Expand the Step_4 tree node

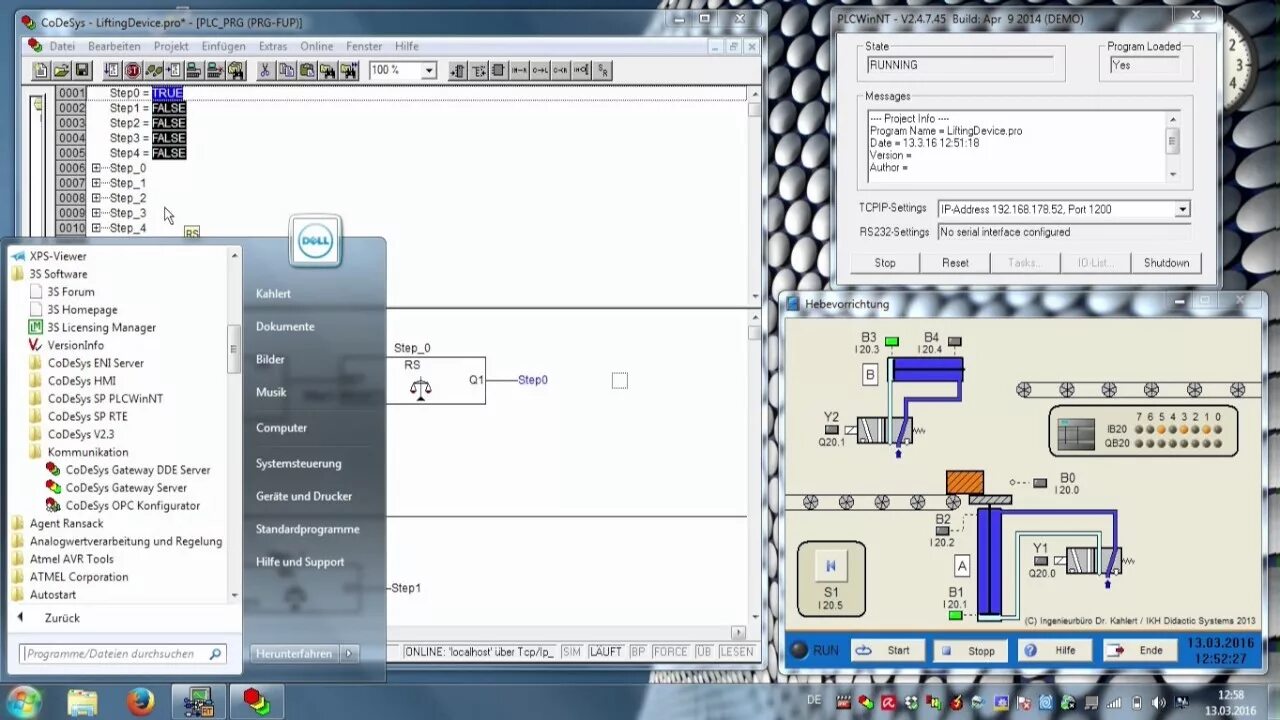(96, 228)
